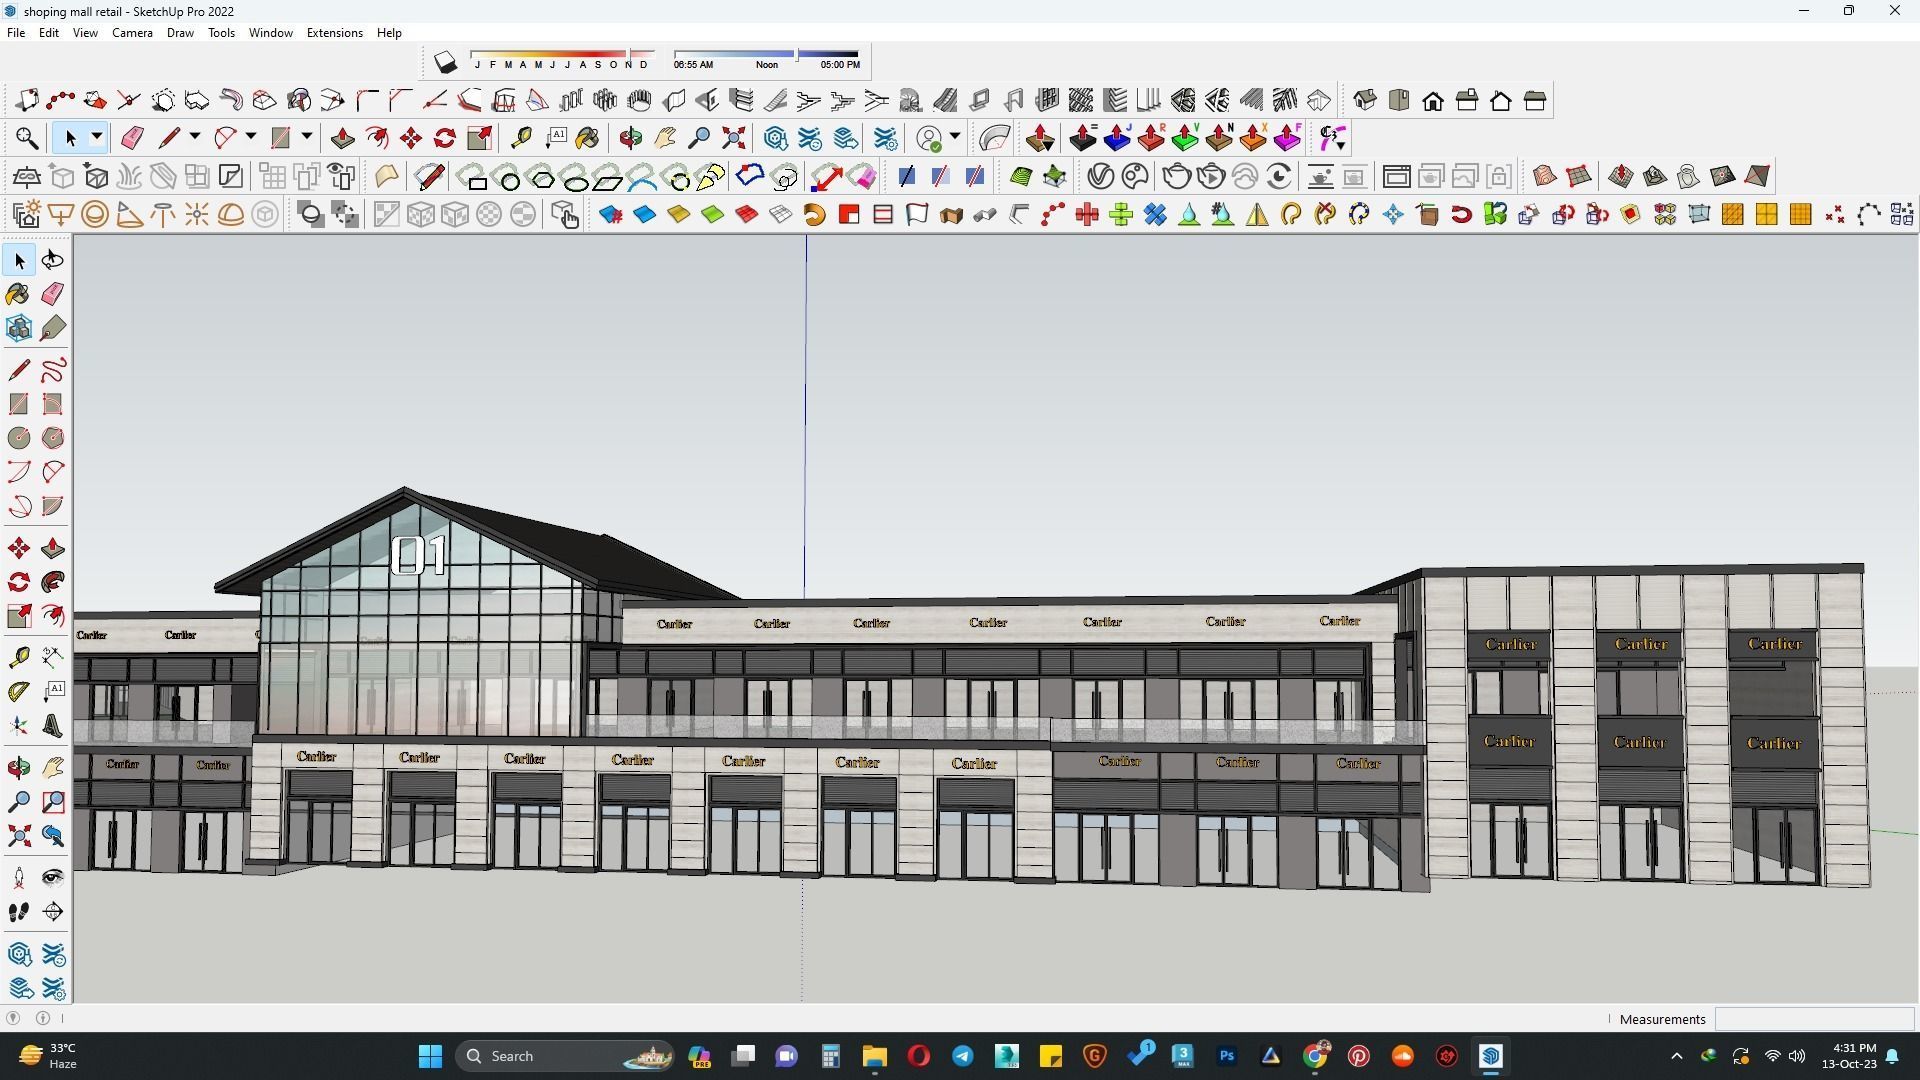The height and width of the screenshot is (1080, 1920).
Task: Select the Look Around eye tool
Action: (52, 878)
